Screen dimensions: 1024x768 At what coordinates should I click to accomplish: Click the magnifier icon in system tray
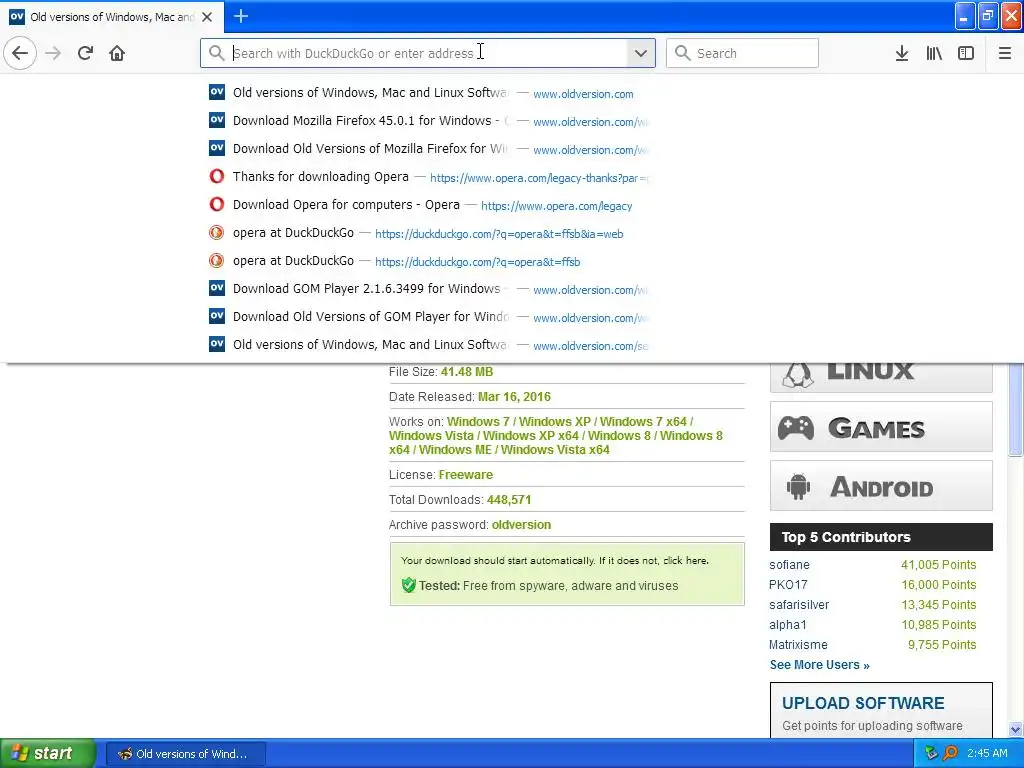950,754
